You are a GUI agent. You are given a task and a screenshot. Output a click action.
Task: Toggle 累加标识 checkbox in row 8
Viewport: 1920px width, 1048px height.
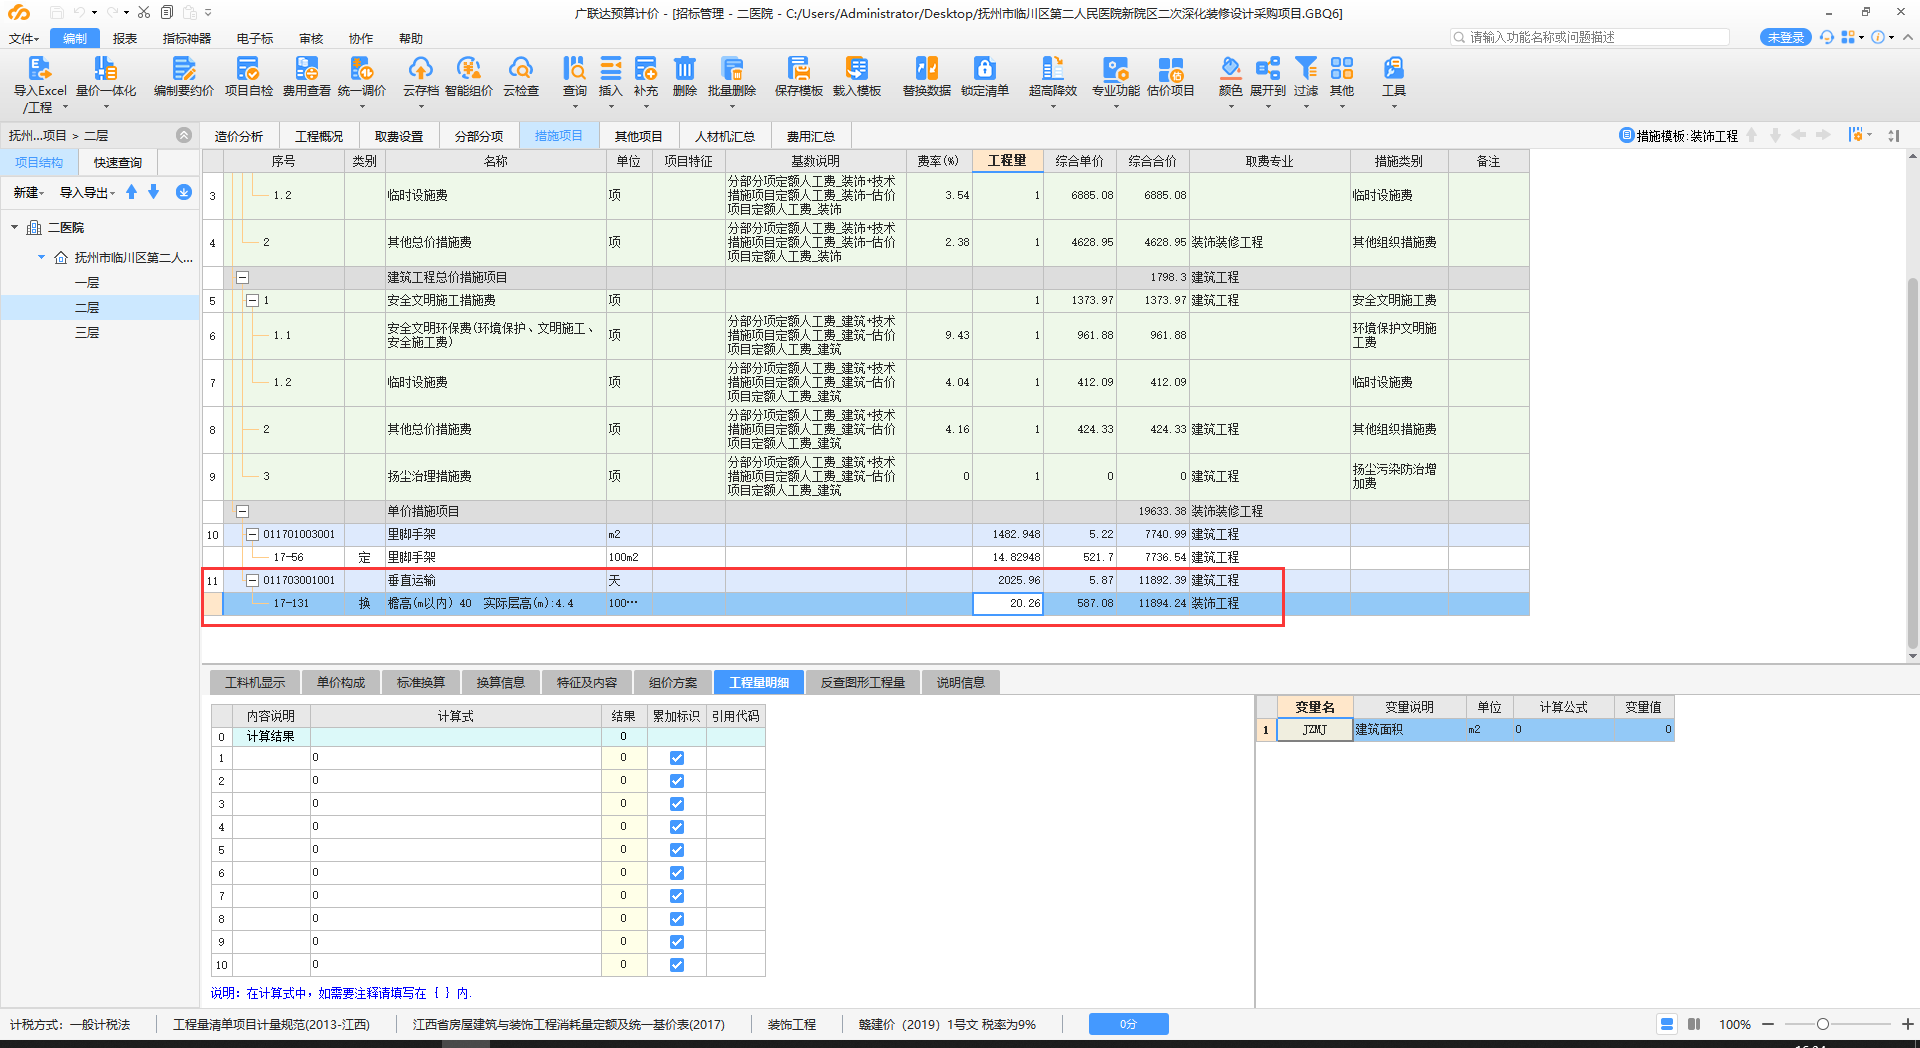click(677, 919)
